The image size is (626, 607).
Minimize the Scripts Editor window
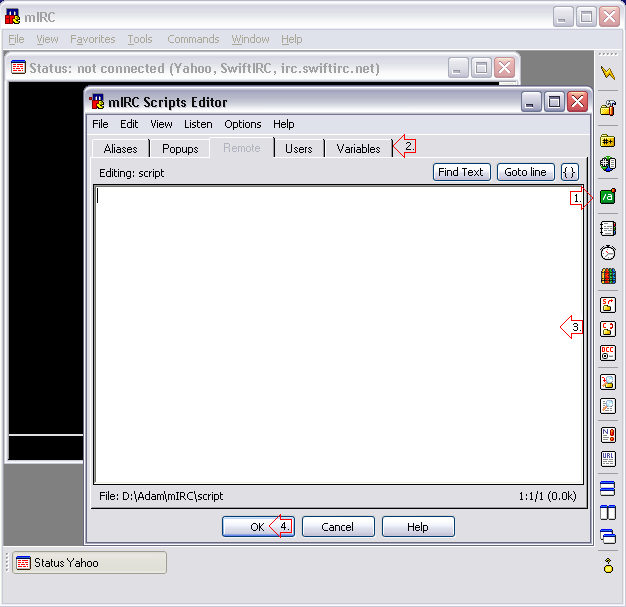click(x=531, y=102)
